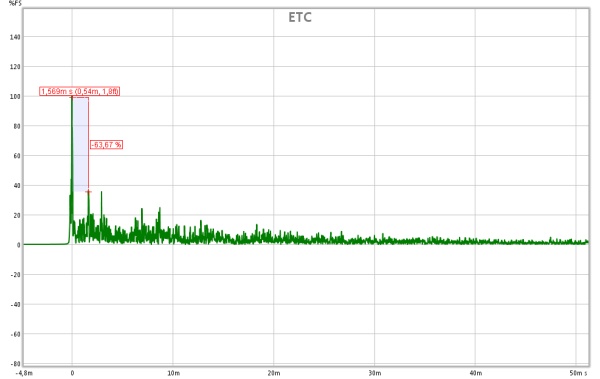Screen dimensions: 600x379
Task: Click the 40m time axis label
Action: (x=475, y=372)
